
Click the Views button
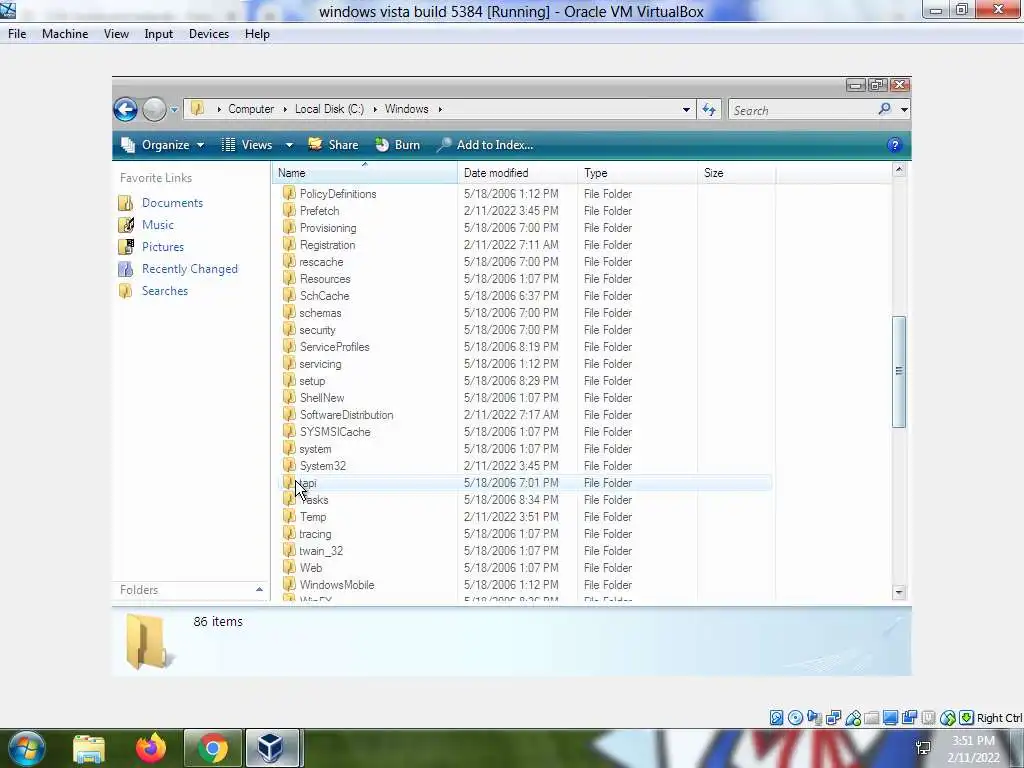click(247, 145)
